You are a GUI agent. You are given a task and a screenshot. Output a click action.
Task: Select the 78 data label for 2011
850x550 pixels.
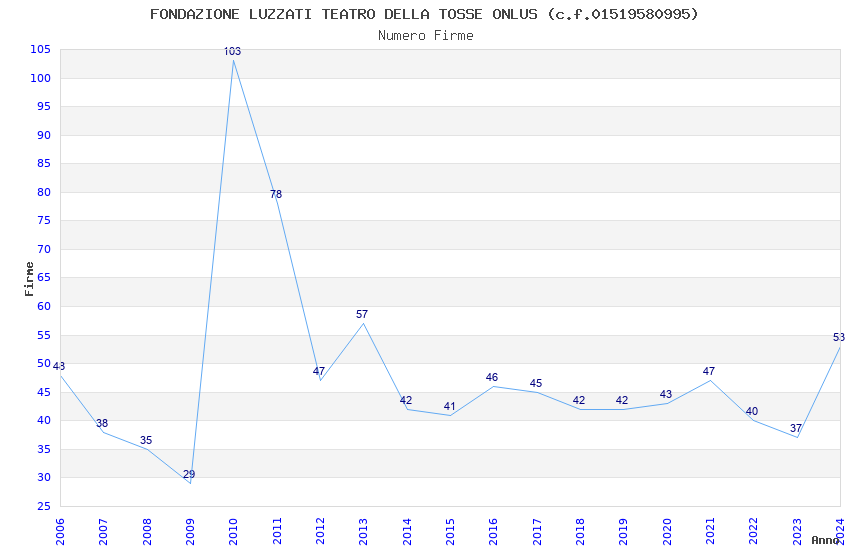[x=276, y=194]
